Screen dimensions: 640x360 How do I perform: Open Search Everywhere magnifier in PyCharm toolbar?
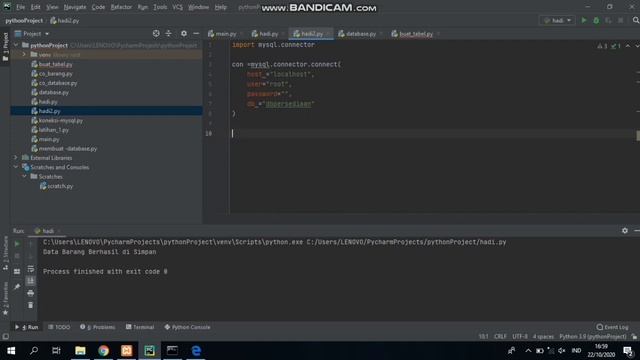coord(636,20)
